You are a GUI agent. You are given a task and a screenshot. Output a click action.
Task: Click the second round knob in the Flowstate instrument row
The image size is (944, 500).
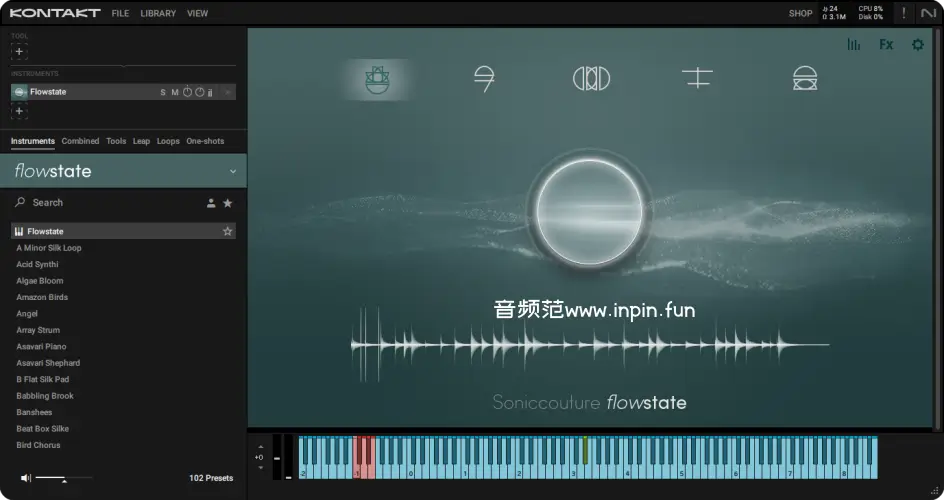[x=199, y=92]
